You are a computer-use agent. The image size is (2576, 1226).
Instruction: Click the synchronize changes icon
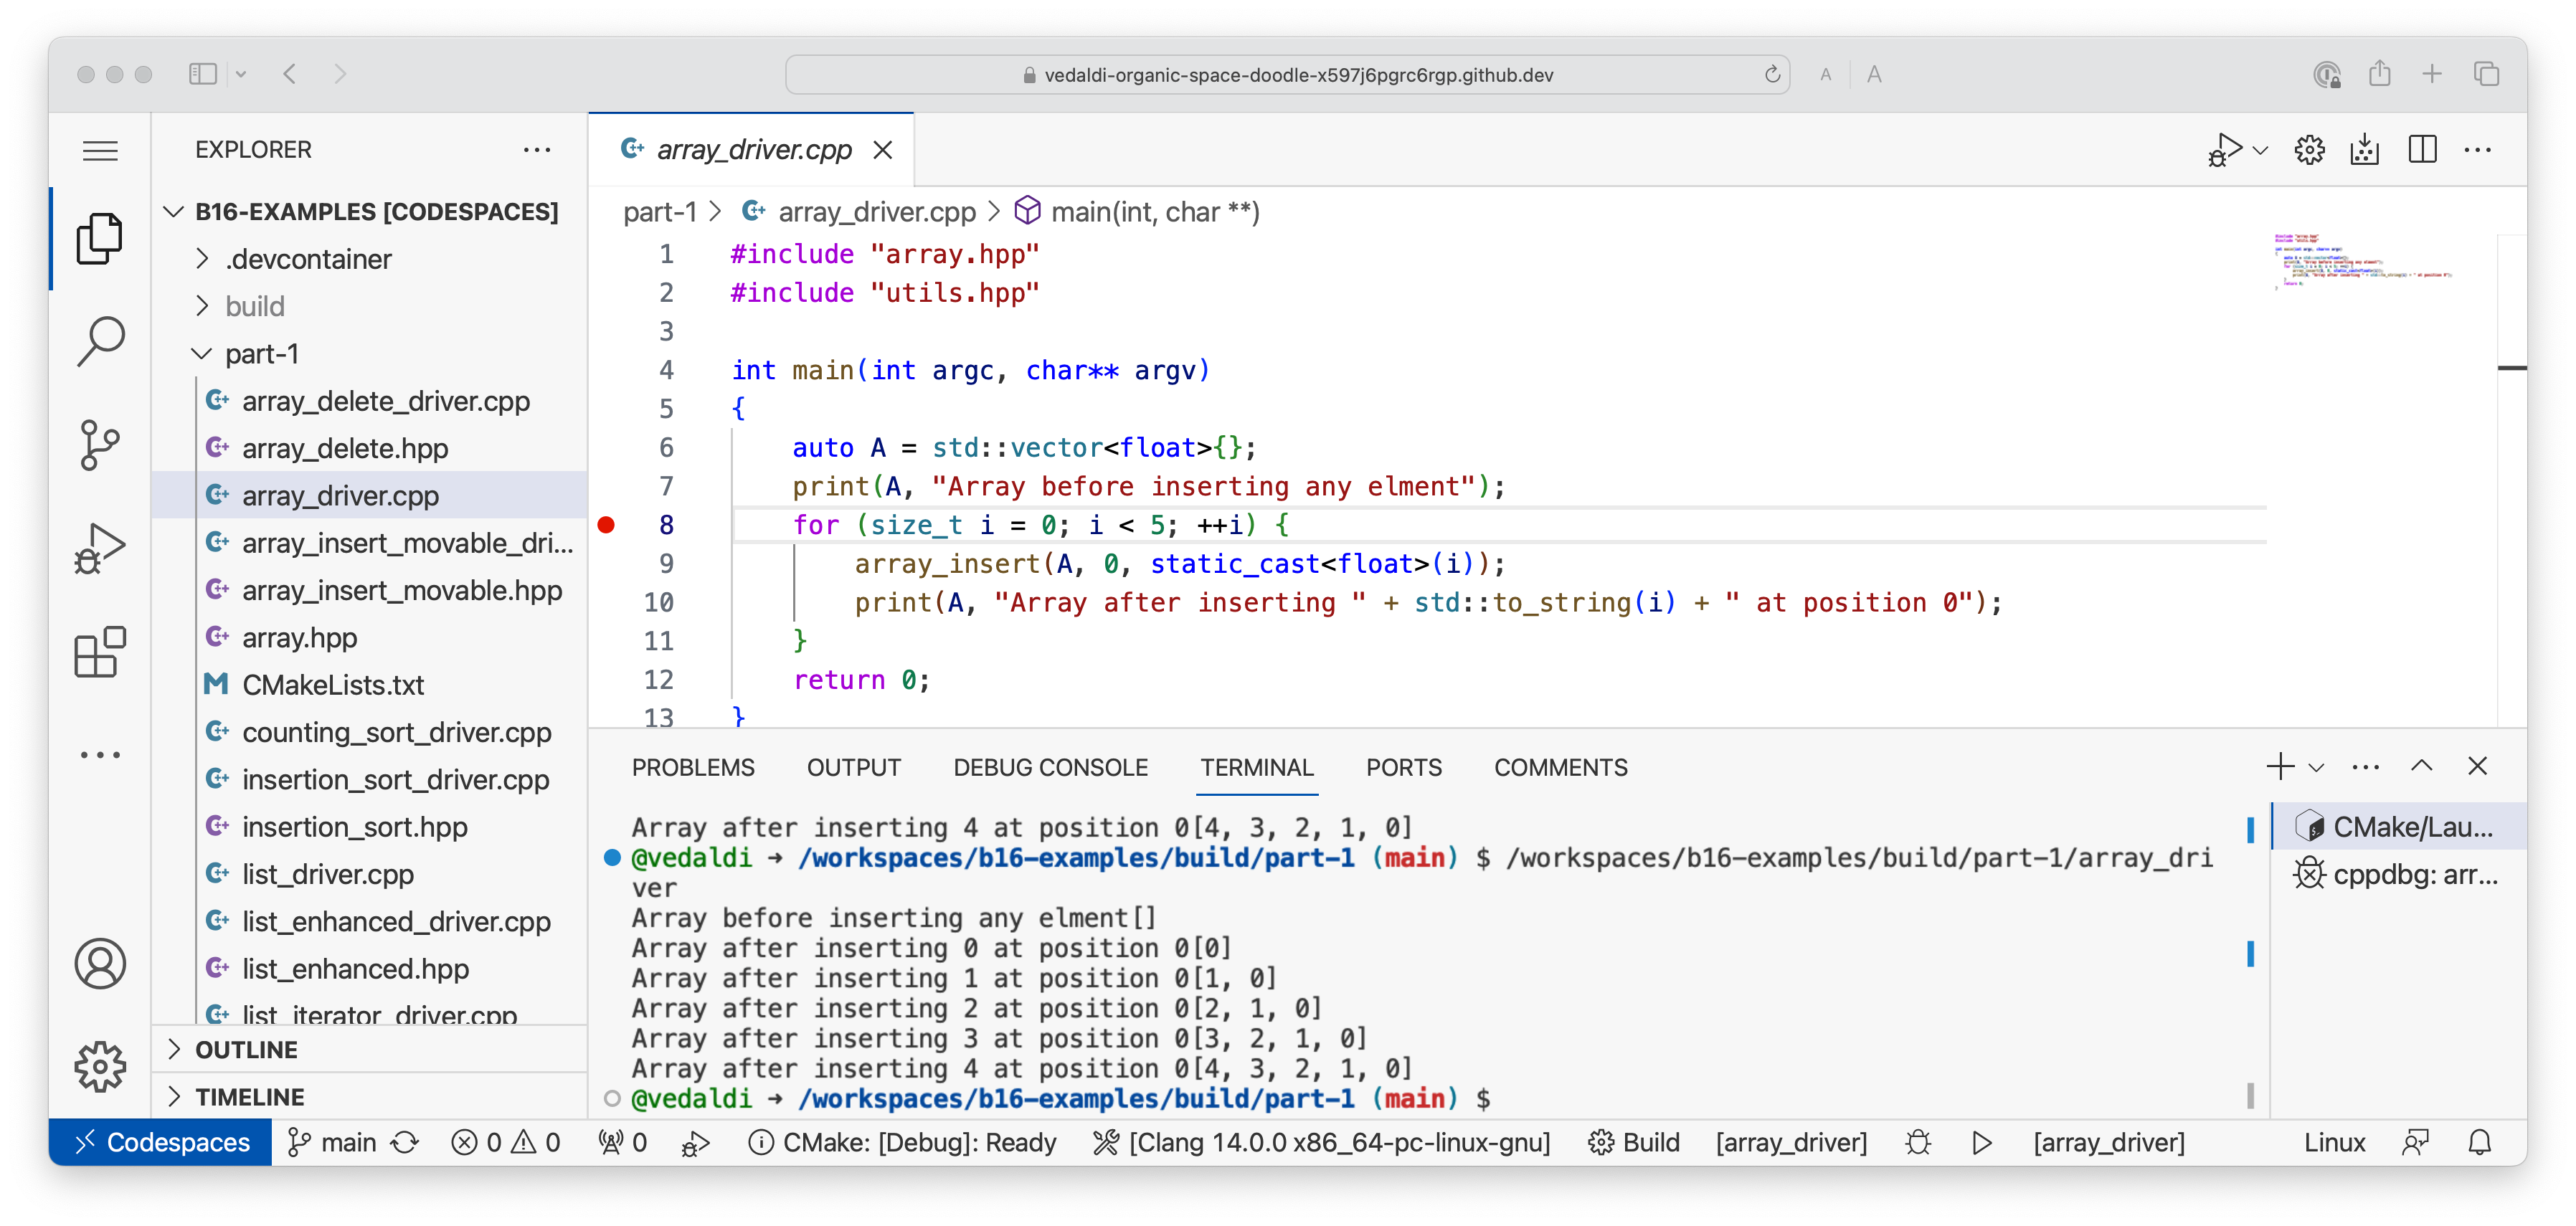[x=405, y=1142]
